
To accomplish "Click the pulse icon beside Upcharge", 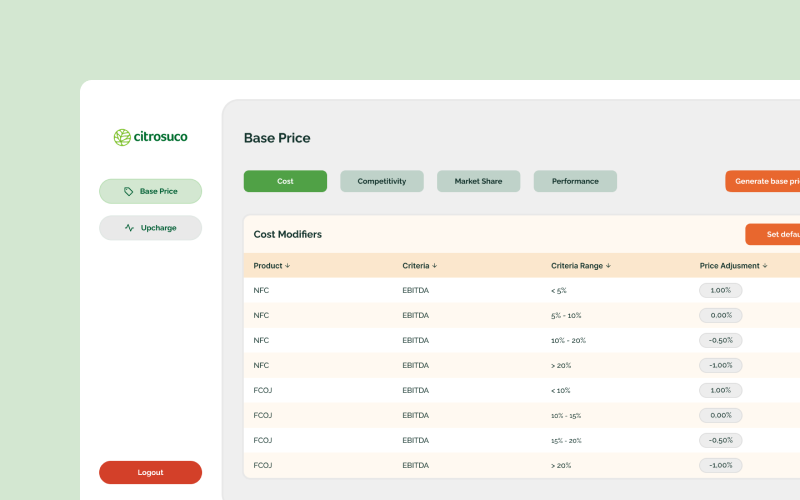I will [x=129, y=228].
